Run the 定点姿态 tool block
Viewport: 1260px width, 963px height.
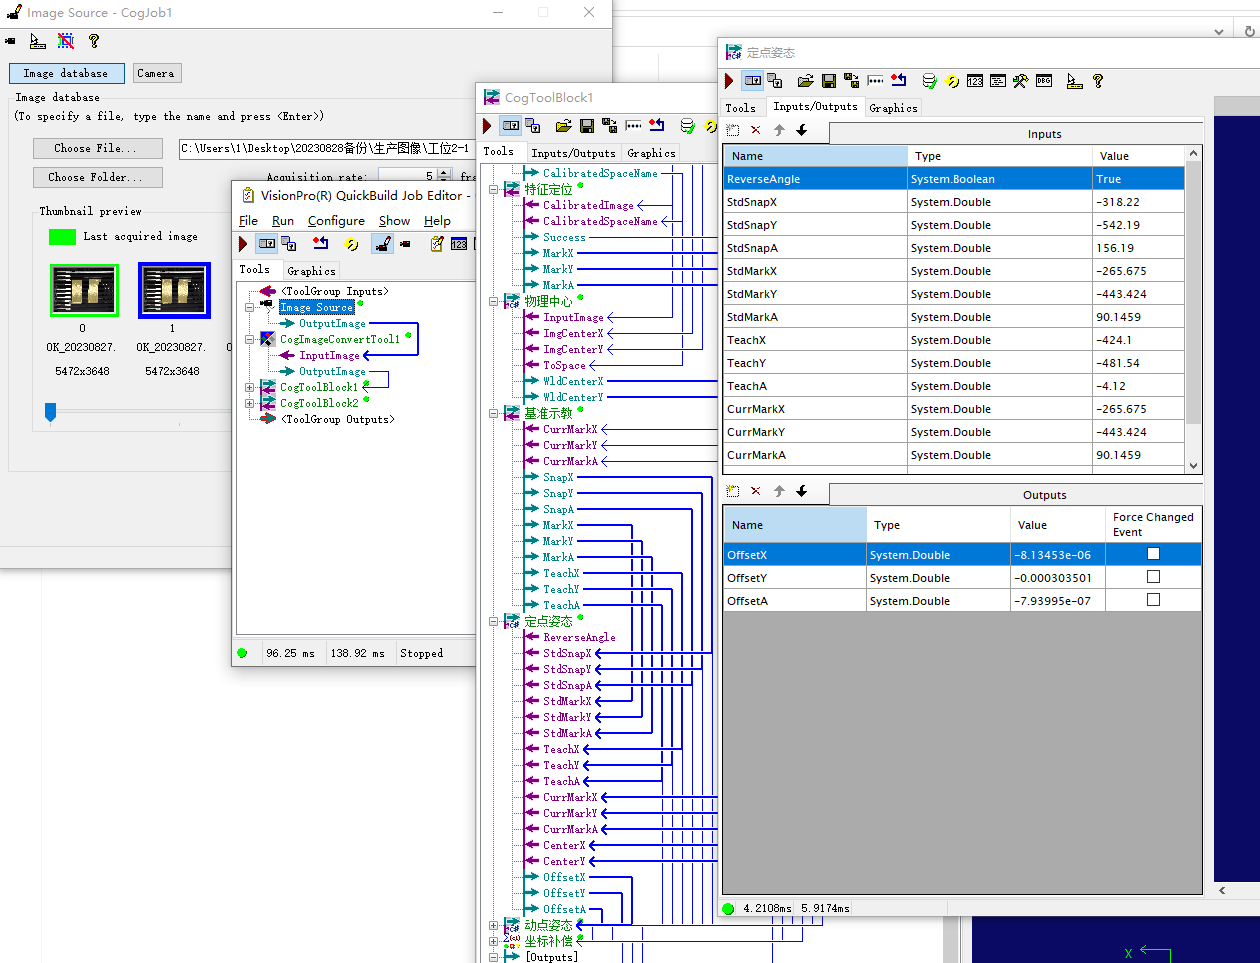pos(729,81)
